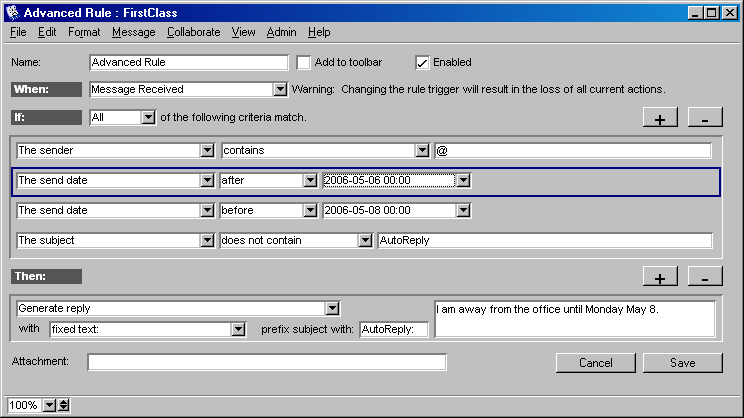The height and width of the screenshot is (418, 744).
Task: Expand 'The sender' field dropdown
Action: pyautogui.click(x=207, y=150)
